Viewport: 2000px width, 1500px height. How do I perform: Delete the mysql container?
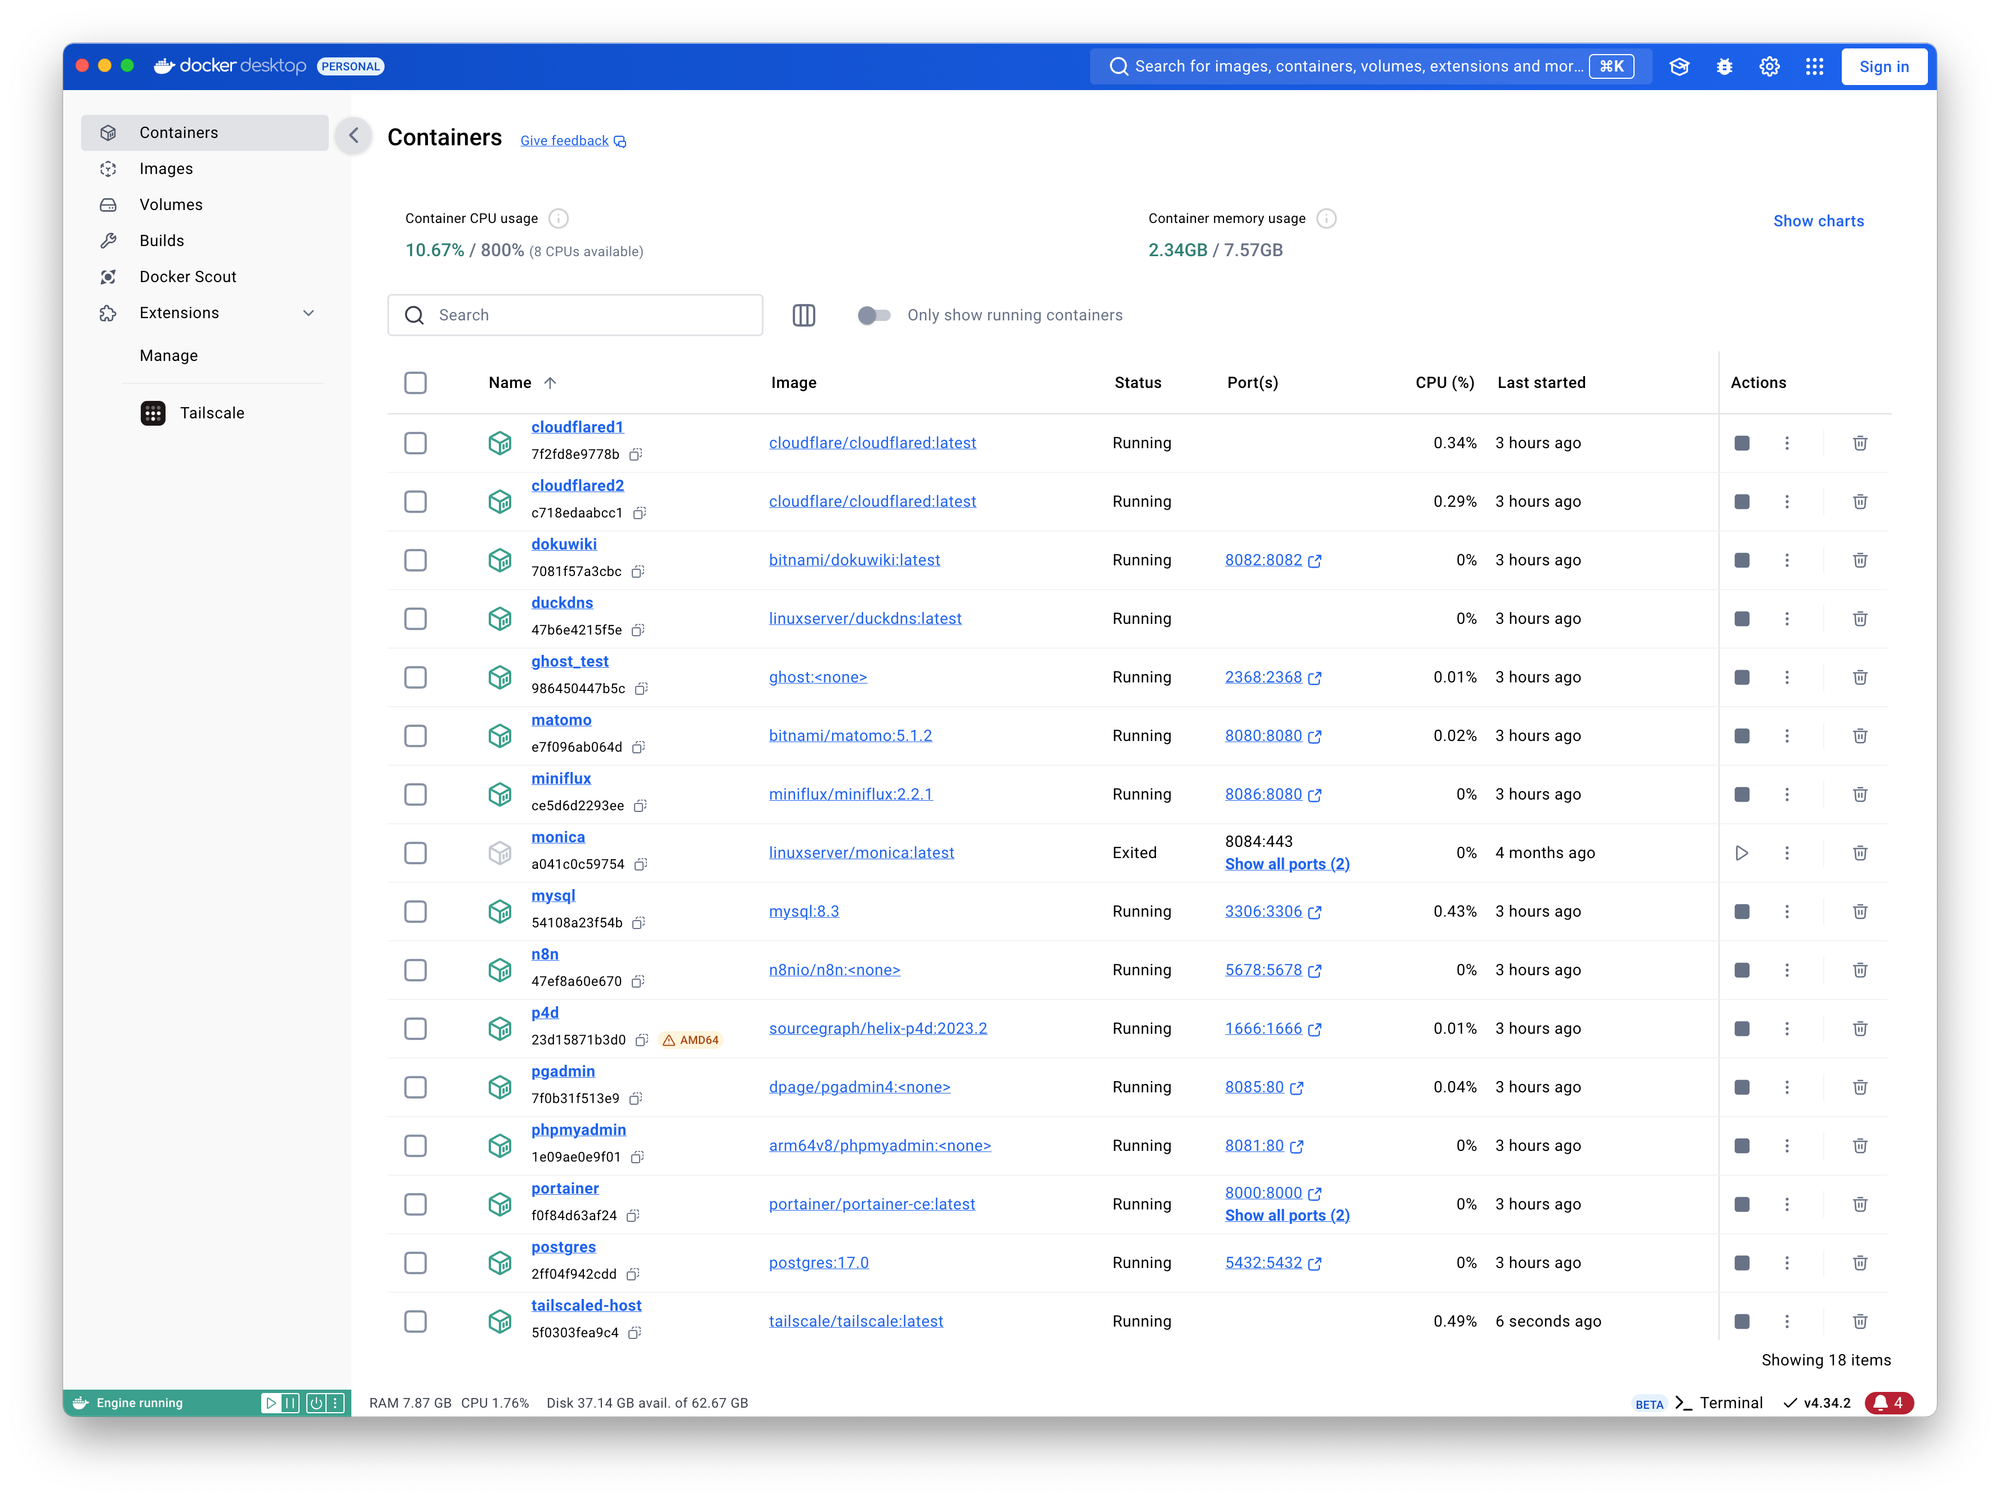pyautogui.click(x=1860, y=911)
